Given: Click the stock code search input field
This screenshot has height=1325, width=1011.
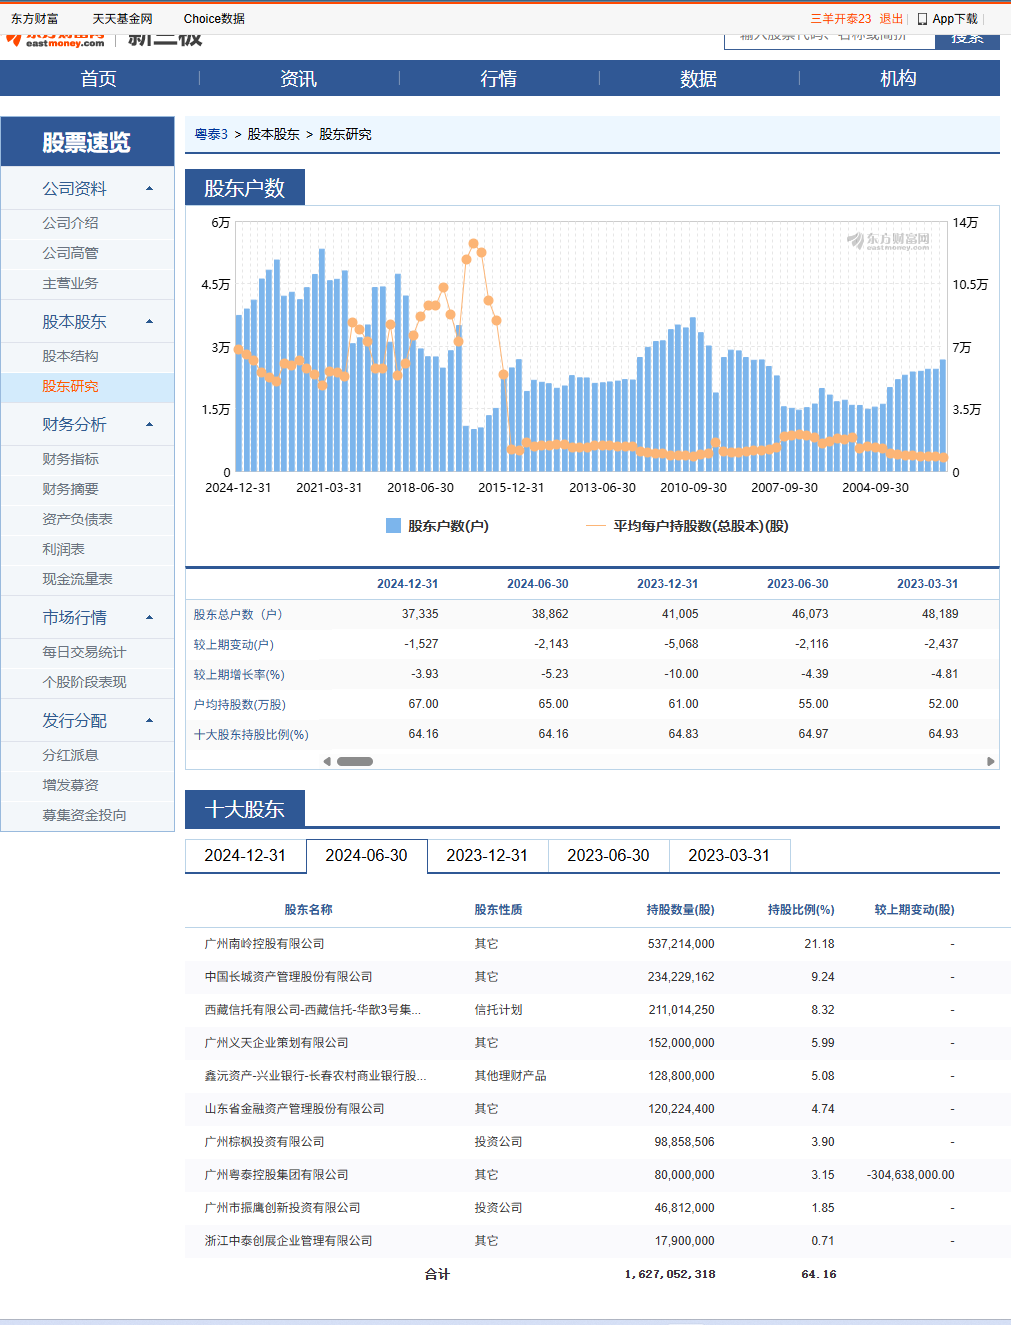Looking at the screenshot, I should point(829,40).
